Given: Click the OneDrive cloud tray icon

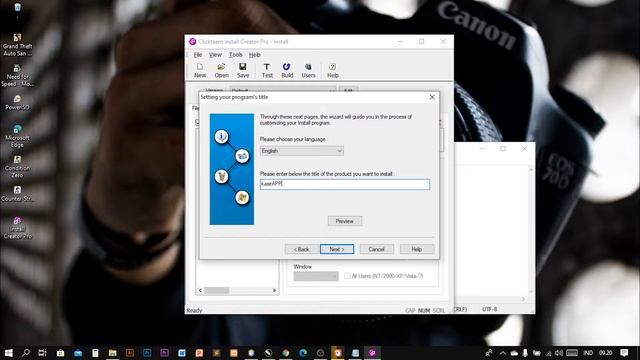Looking at the screenshot, I should coord(514,353).
